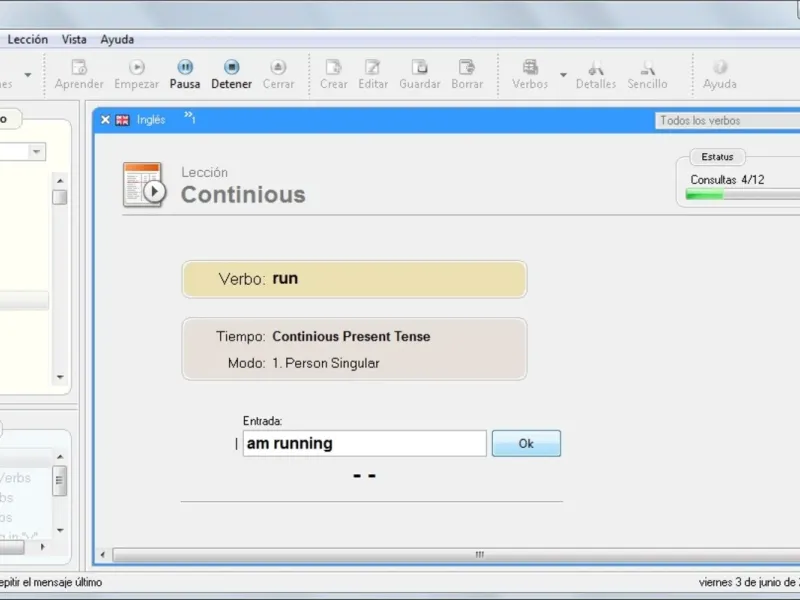Pause the lesson with Pausa

pyautogui.click(x=185, y=74)
